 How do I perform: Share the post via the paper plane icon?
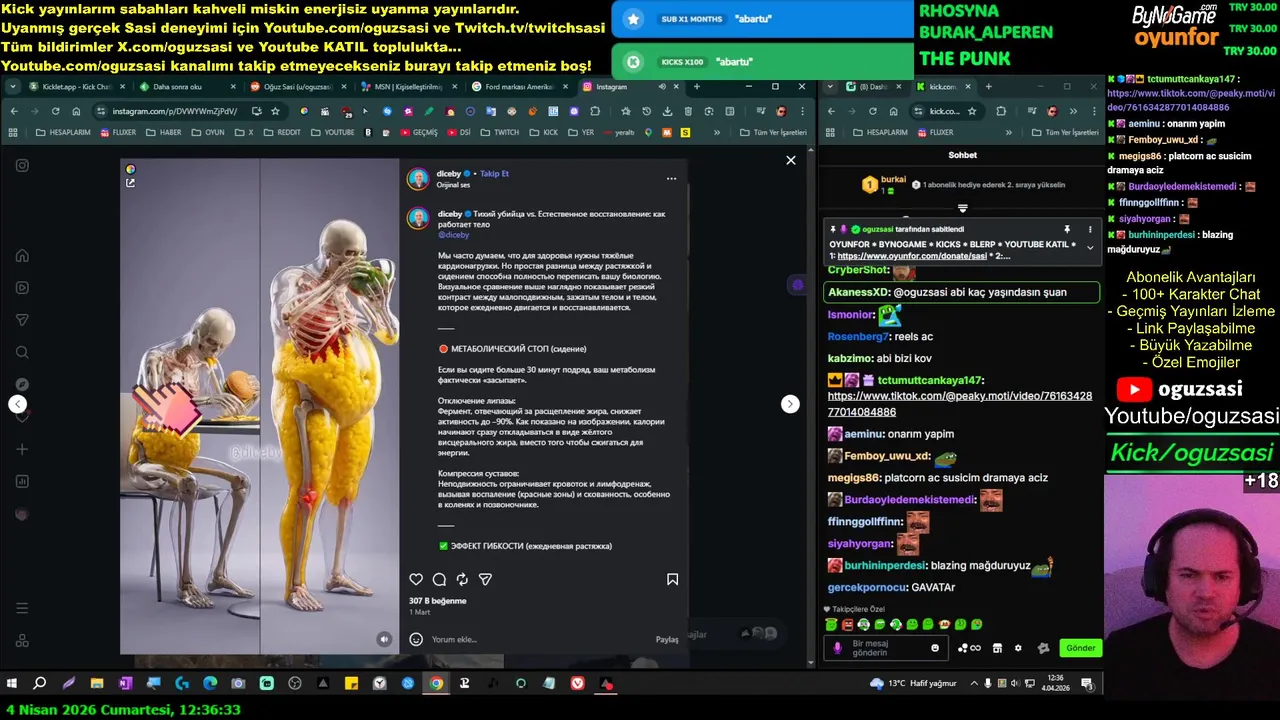pyautogui.click(x=485, y=579)
